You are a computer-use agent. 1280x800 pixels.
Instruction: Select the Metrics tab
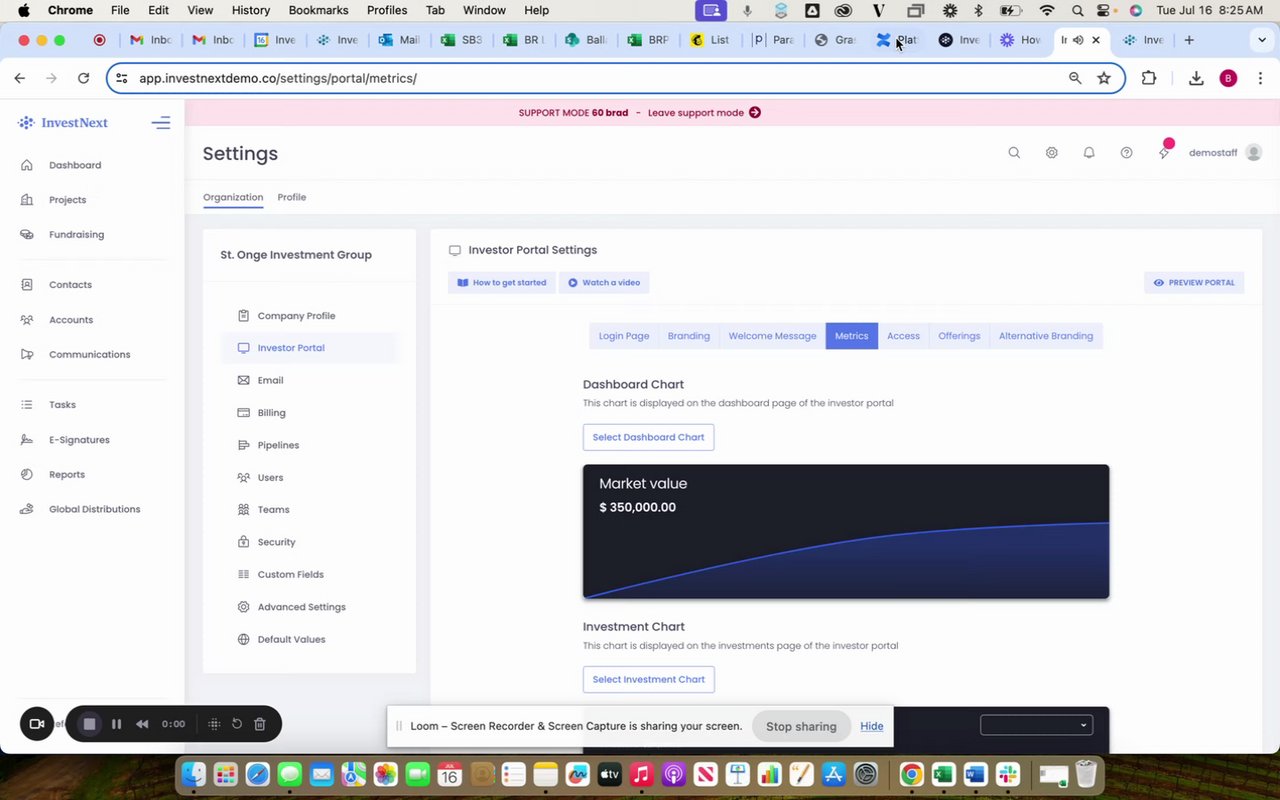pos(852,336)
